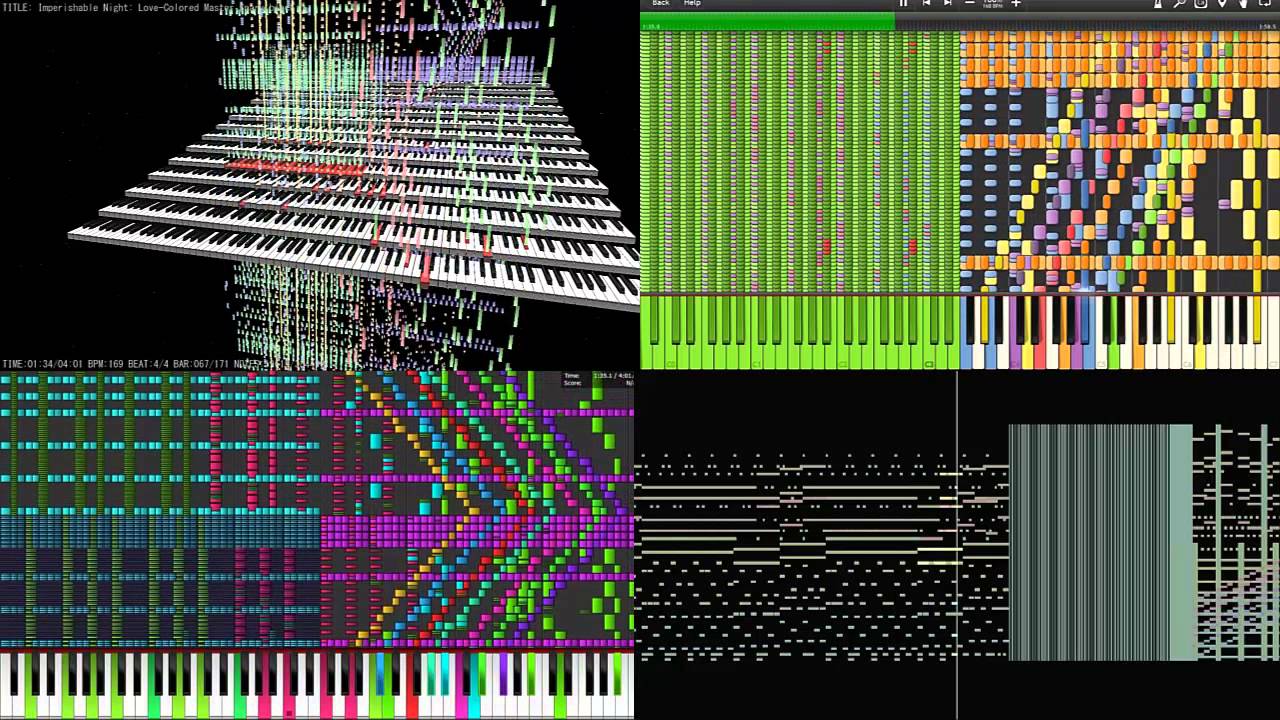The image size is (1280, 720).
Task: Click the vertical playhead line in lower-right visualizer
Action: [957, 545]
